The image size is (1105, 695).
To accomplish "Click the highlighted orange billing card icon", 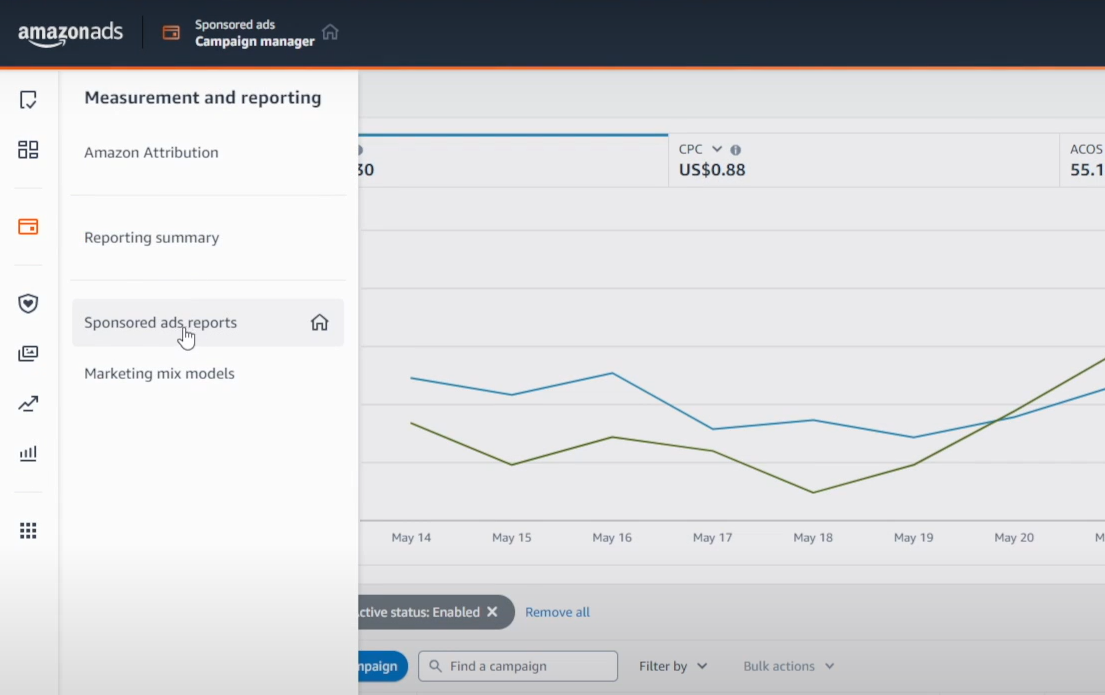I will [27, 227].
